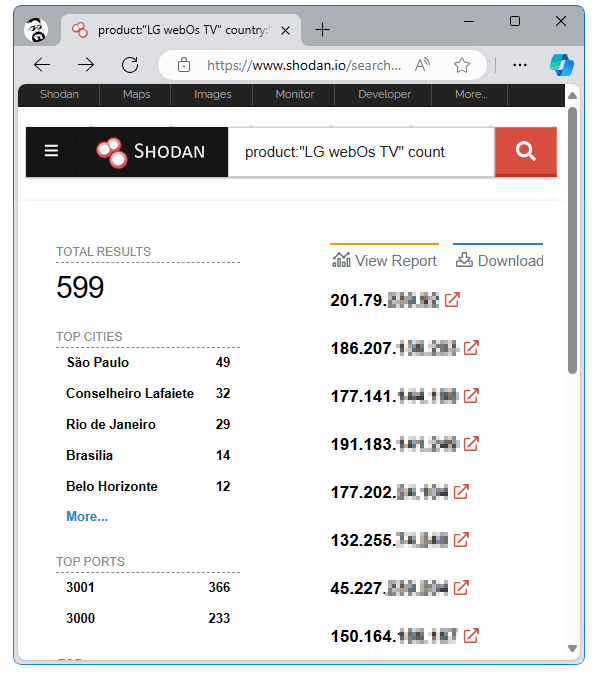Minimize the browser window
This screenshot has height=675, width=597.
[x=469, y=21]
